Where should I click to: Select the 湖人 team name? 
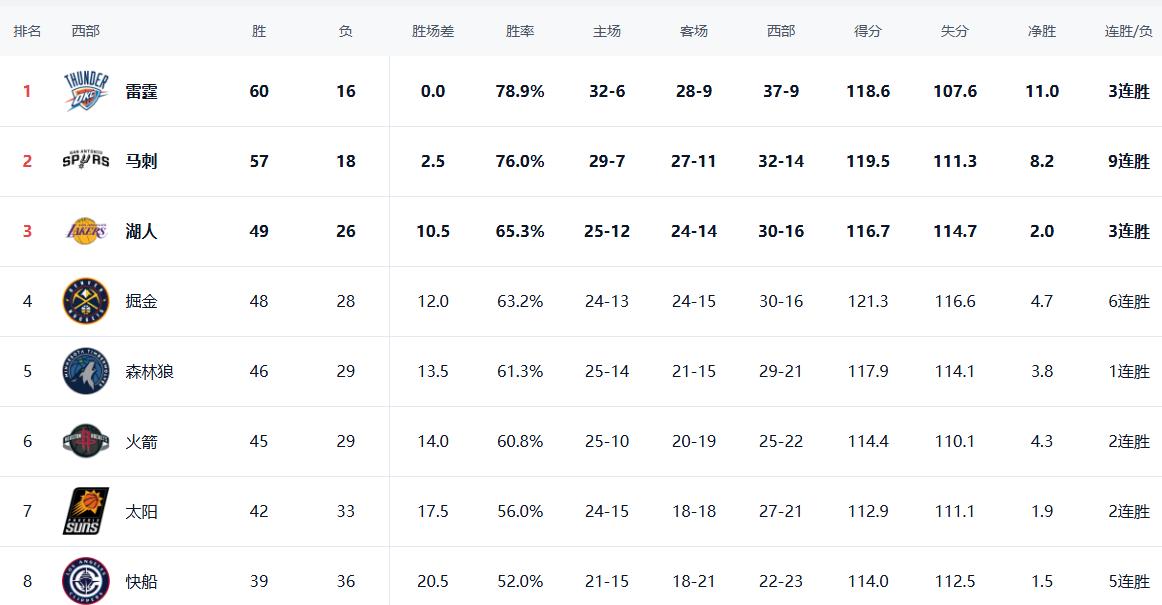pyautogui.click(x=141, y=231)
